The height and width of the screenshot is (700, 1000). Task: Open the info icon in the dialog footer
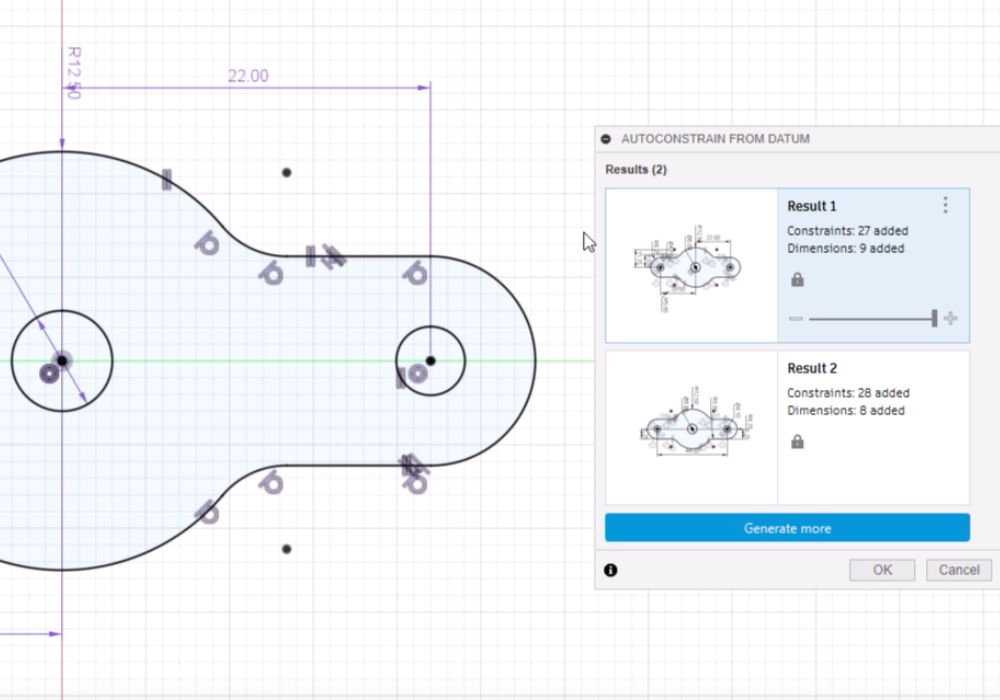coord(611,570)
